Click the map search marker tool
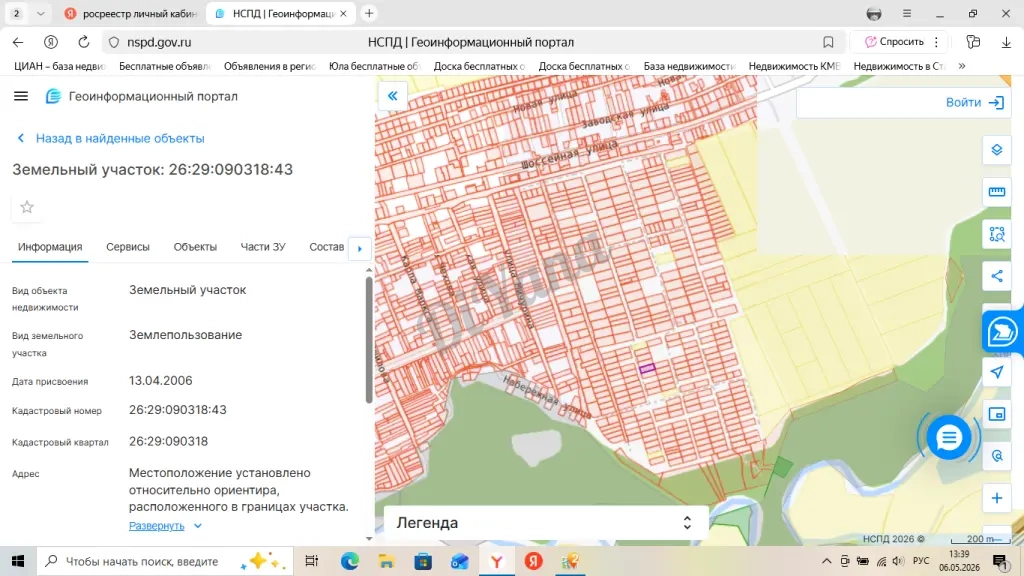The image size is (1024, 576). [x=997, y=456]
